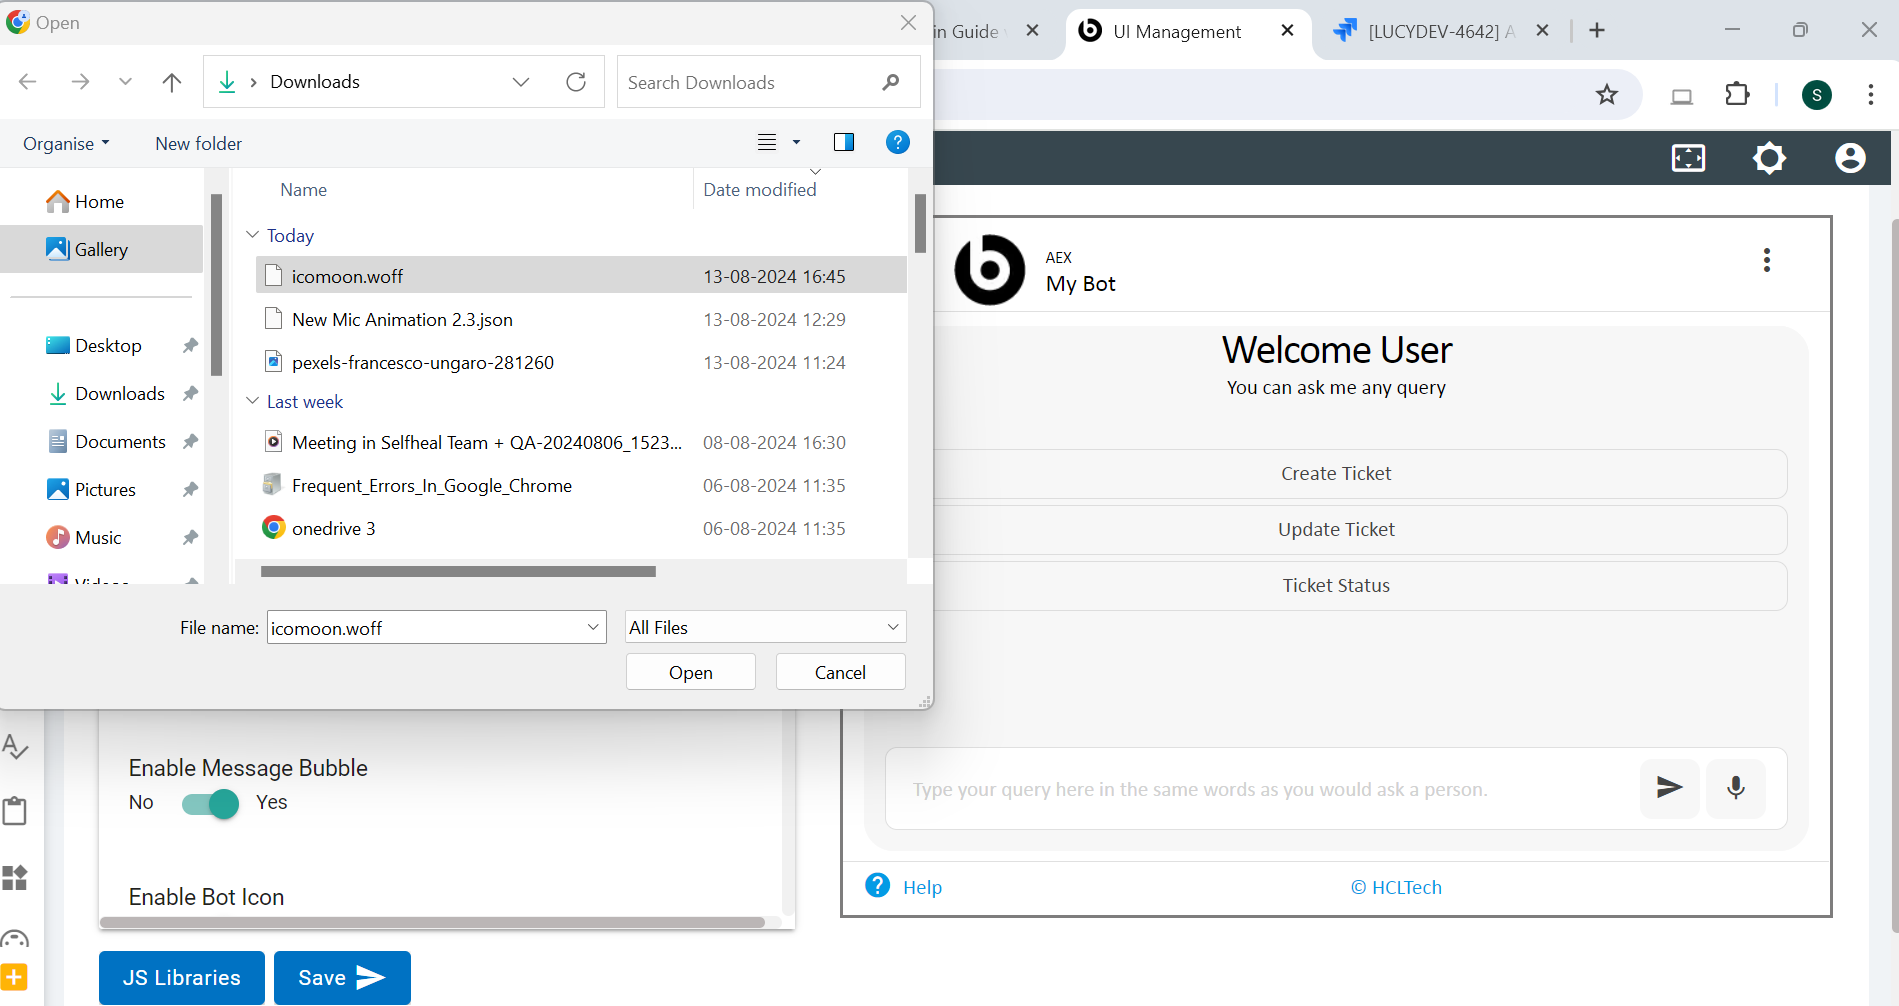Screen dimensions: 1899x1006
Task: Expand the All Files type dropdown
Action: (765, 627)
